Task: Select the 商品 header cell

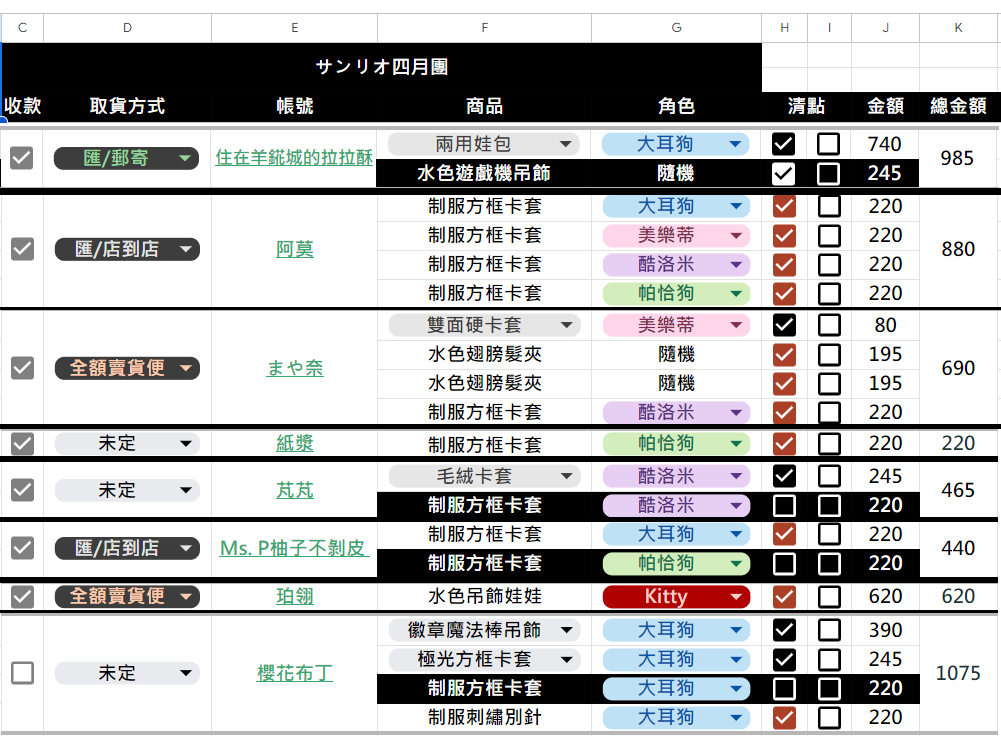Action: [x=485, y=105]
